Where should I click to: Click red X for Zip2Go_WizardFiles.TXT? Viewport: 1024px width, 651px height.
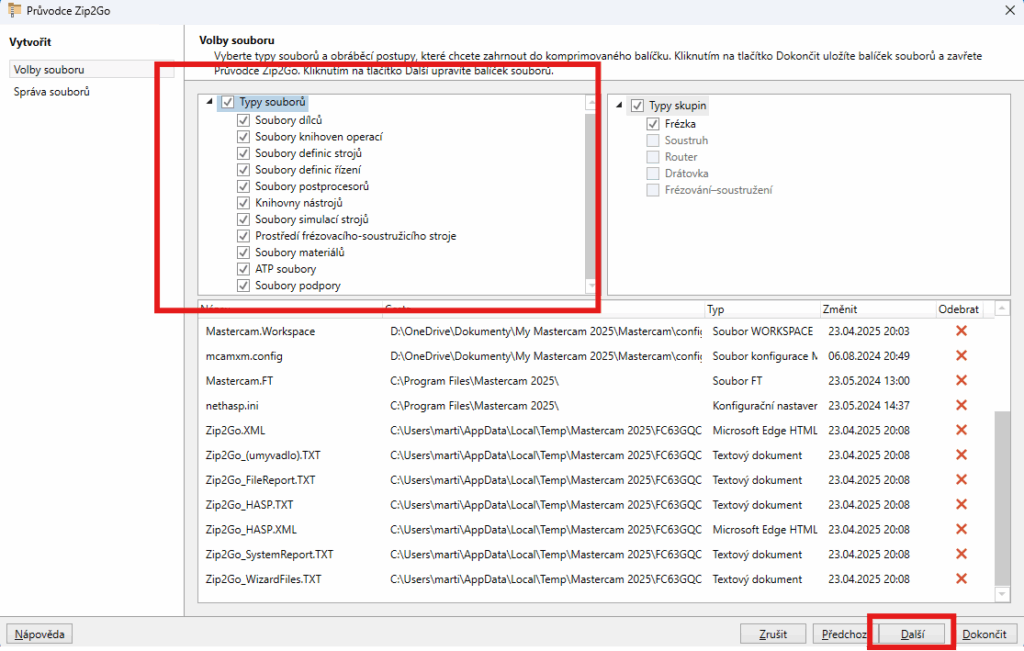[x=961, y=579]
